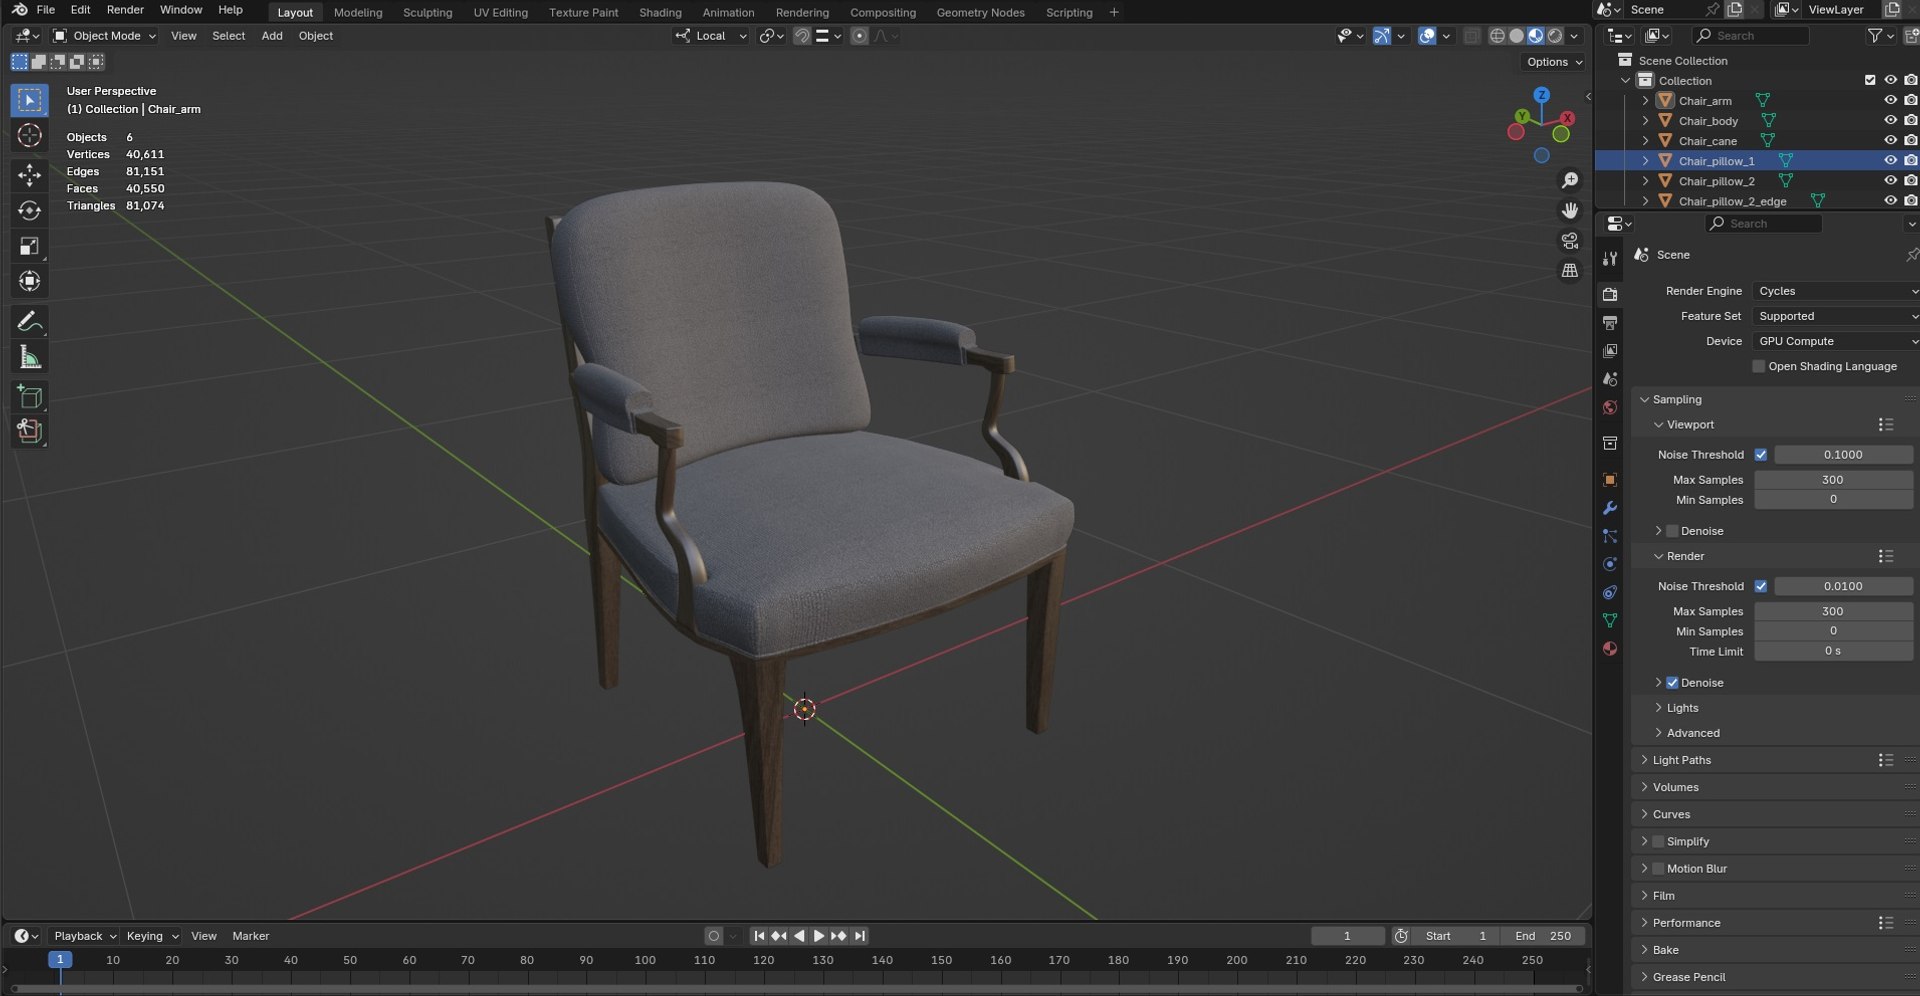Toggle the camera view icon

click(1570, 241)
